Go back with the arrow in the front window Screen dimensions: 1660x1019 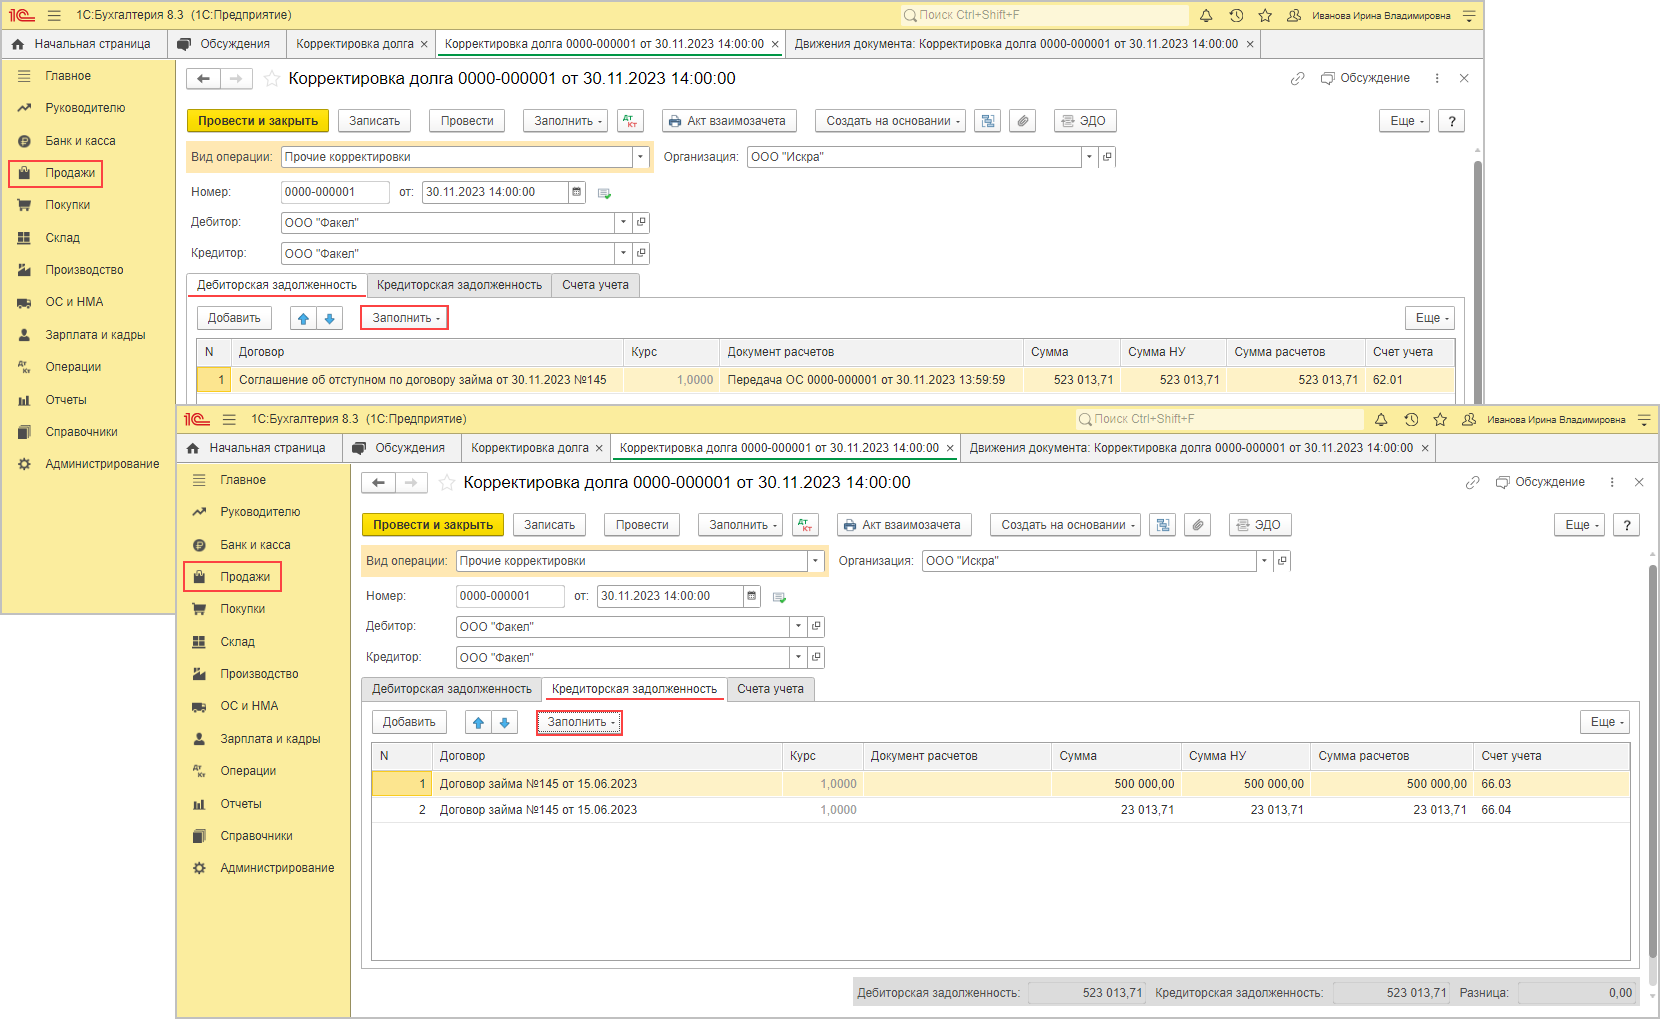(378, 483)
